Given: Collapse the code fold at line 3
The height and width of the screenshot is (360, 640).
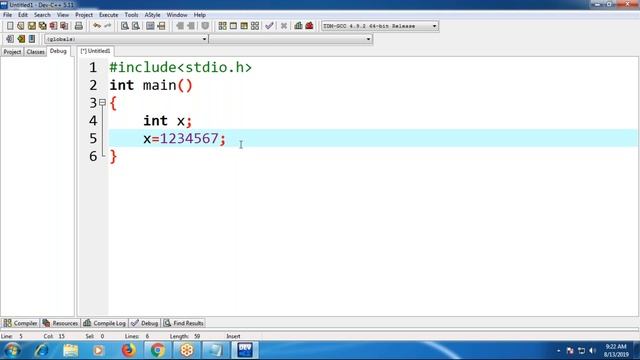Looking at the screenshot, I should [x=102, y=102].
